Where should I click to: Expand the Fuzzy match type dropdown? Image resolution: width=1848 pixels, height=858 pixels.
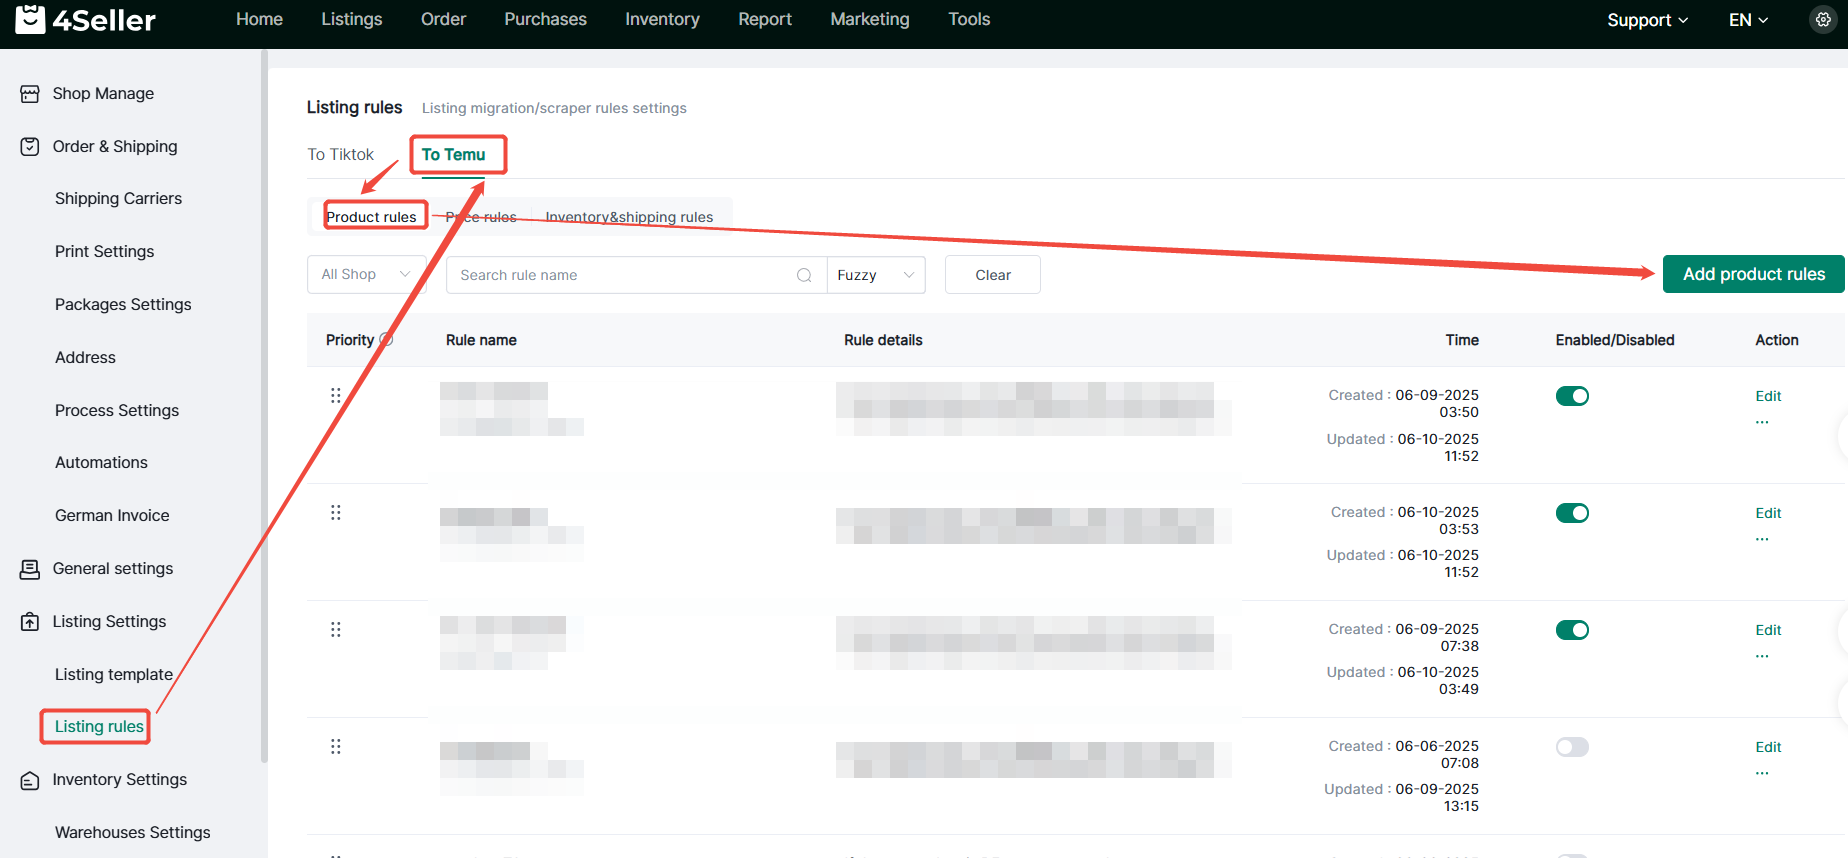[876, 275]
